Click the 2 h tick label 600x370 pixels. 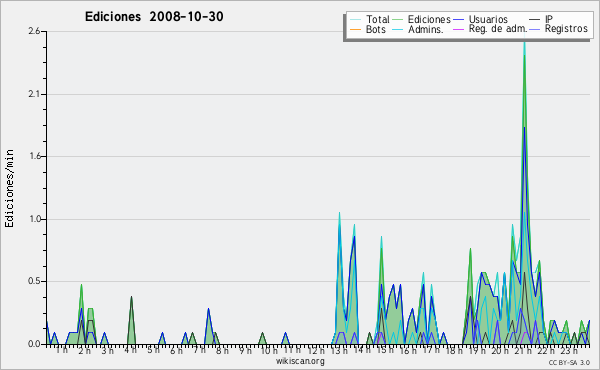pos(85,350)
